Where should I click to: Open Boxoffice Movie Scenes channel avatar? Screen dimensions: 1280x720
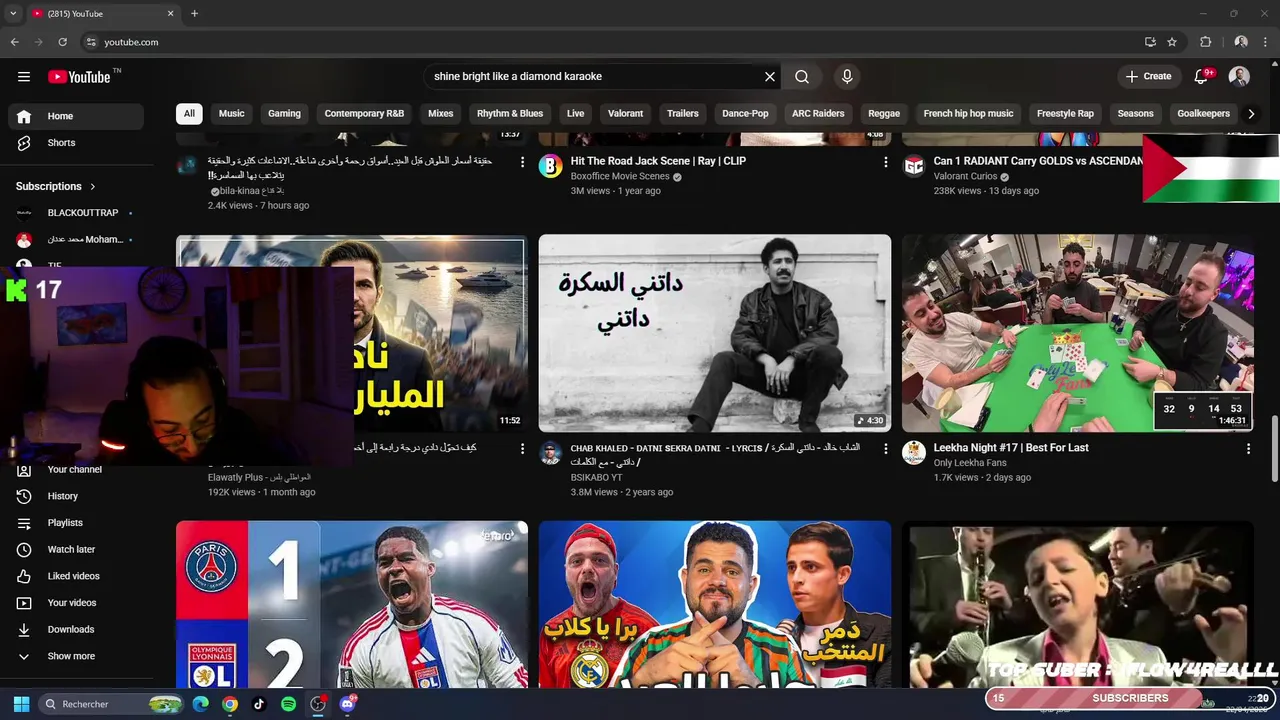pyautogui.click(x=551, y=166)
